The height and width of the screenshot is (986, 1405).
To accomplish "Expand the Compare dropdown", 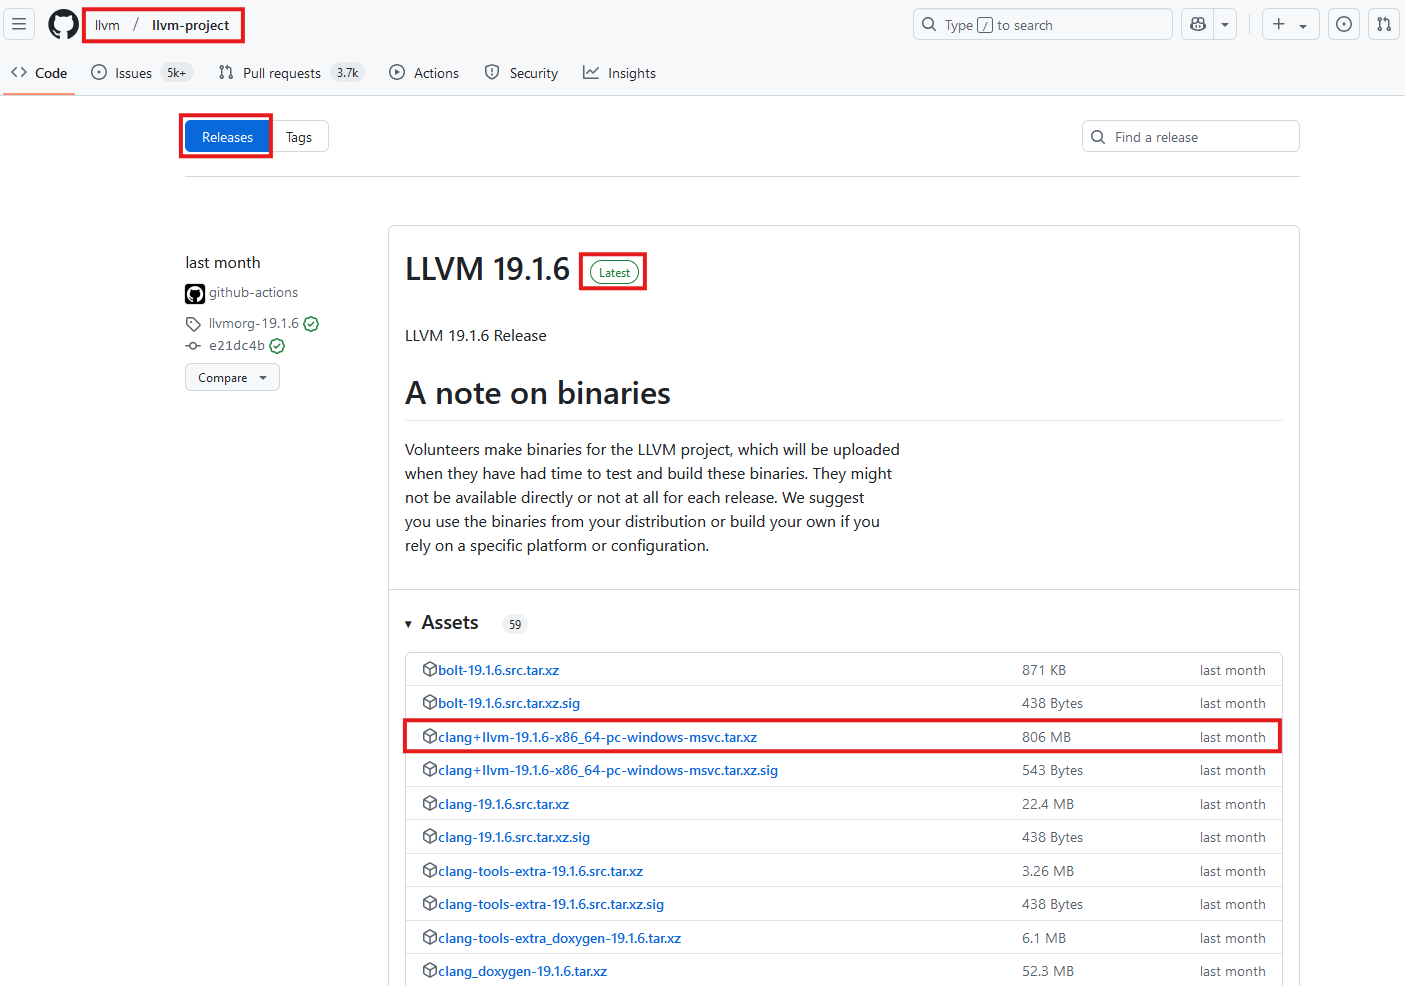I will pyautogui.click(x=232, y=378).
